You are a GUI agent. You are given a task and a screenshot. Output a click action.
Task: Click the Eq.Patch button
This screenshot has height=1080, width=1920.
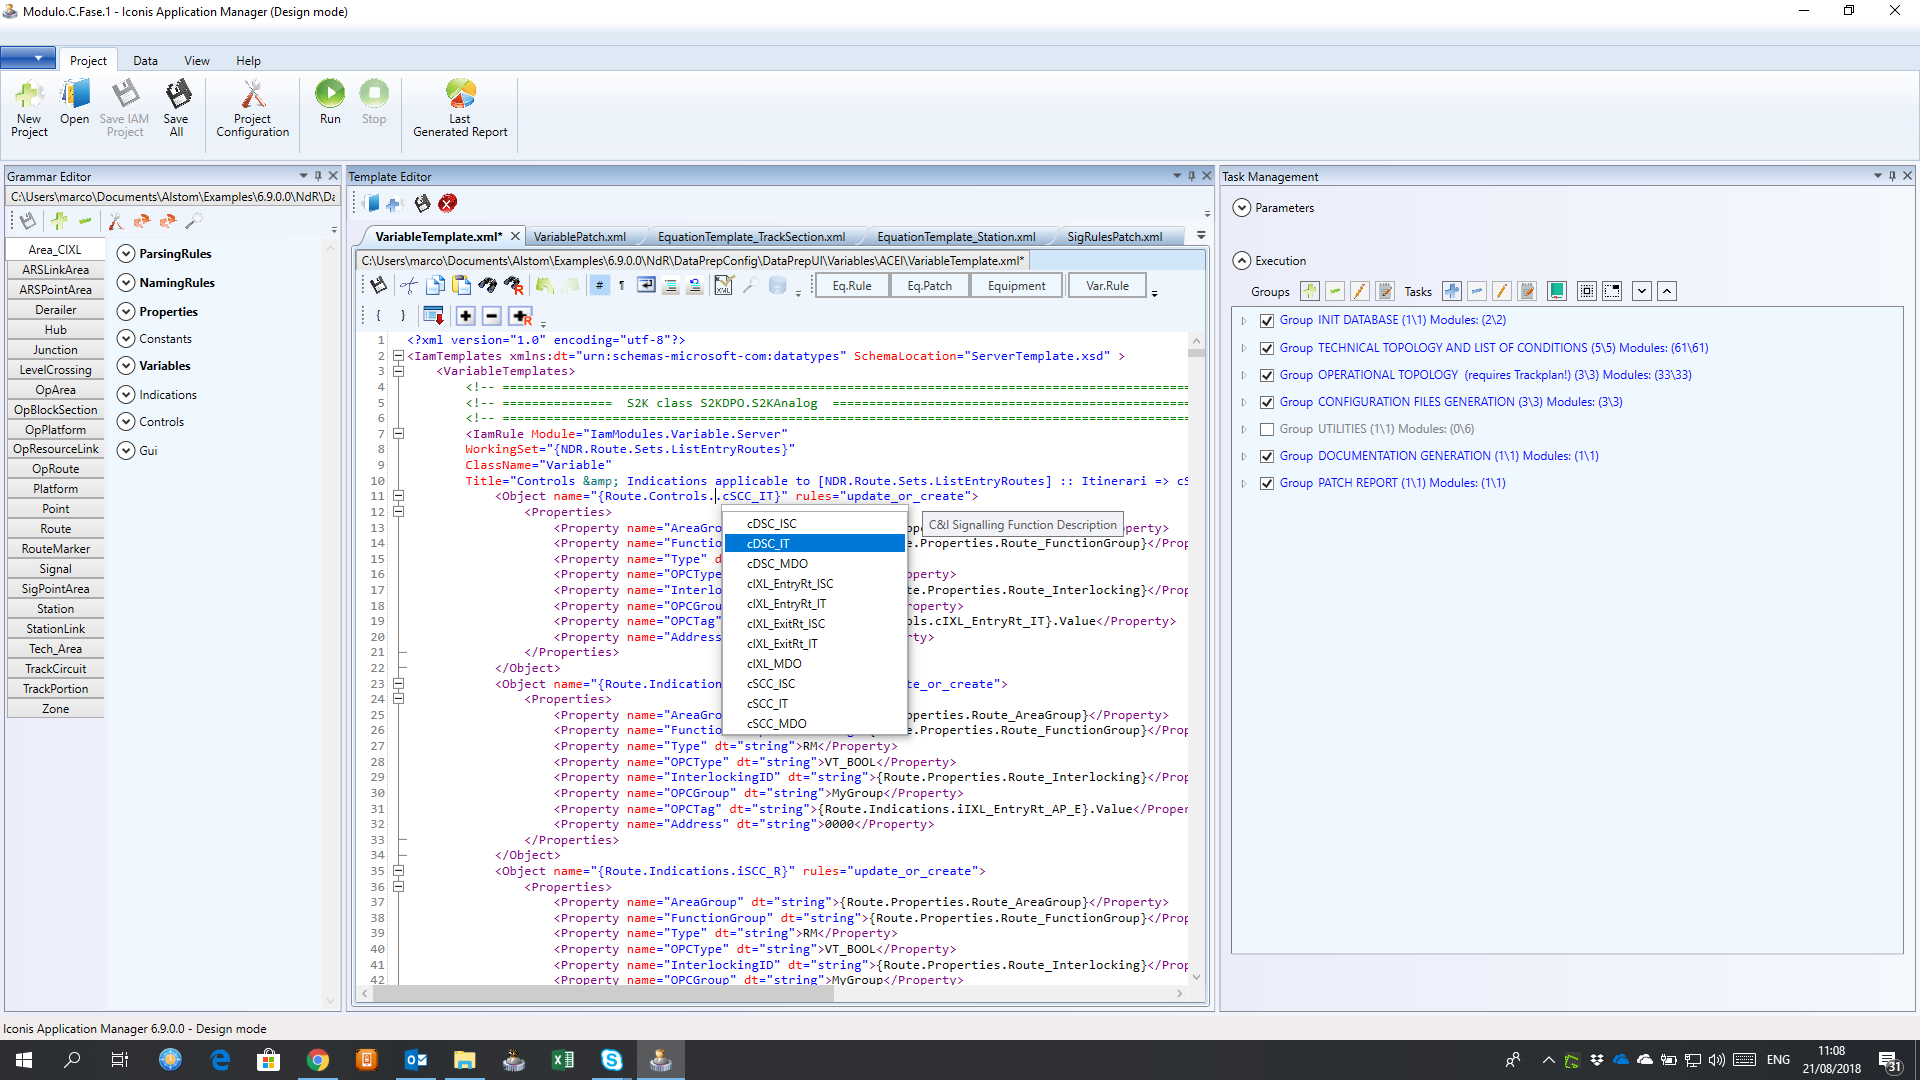[929, 286]
